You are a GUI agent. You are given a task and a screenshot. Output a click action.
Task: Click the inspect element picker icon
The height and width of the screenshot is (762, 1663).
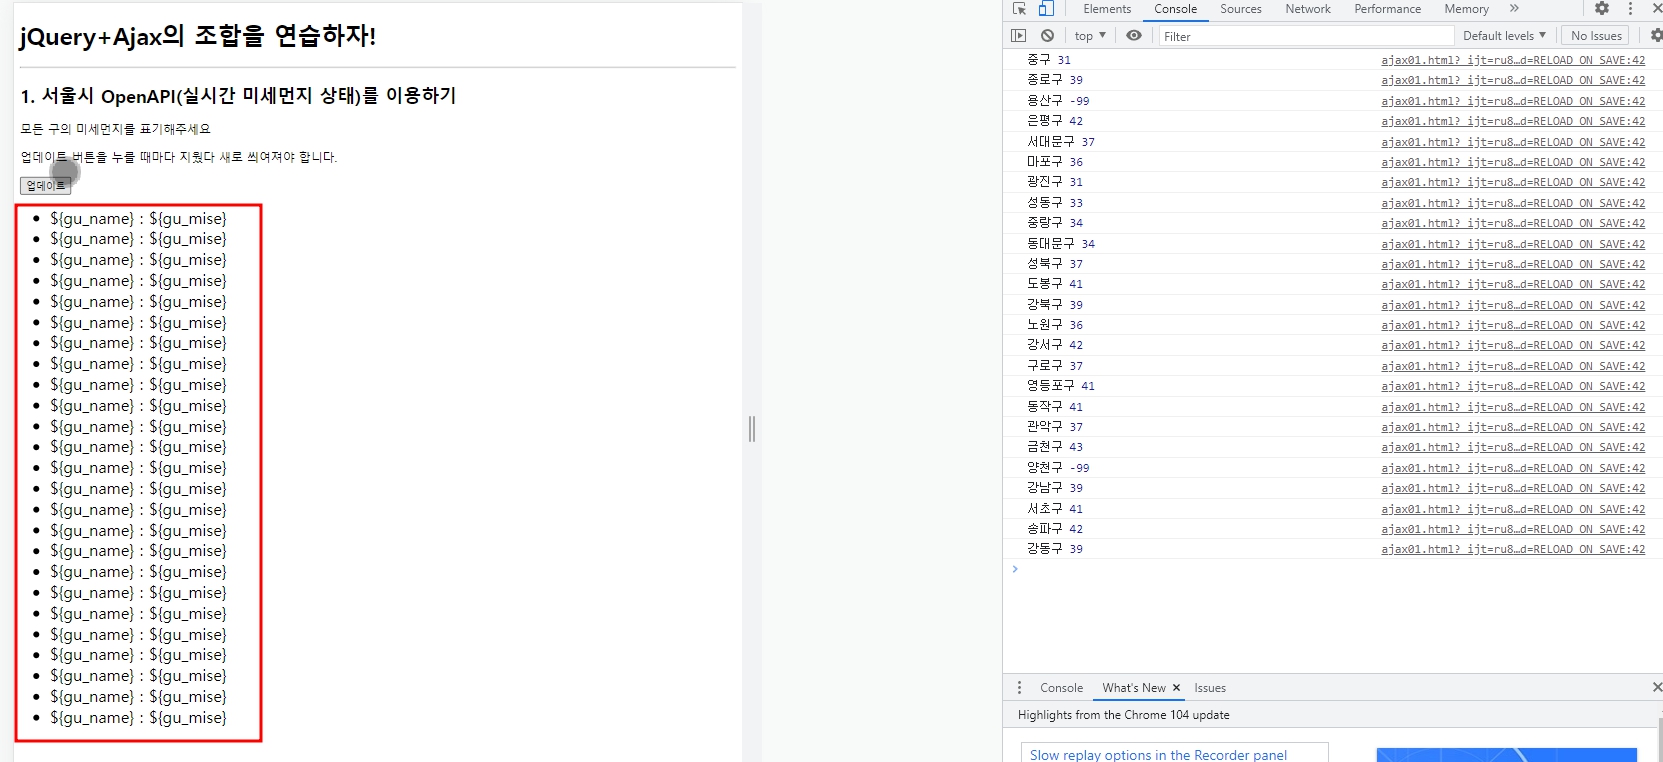point(1019,9)
